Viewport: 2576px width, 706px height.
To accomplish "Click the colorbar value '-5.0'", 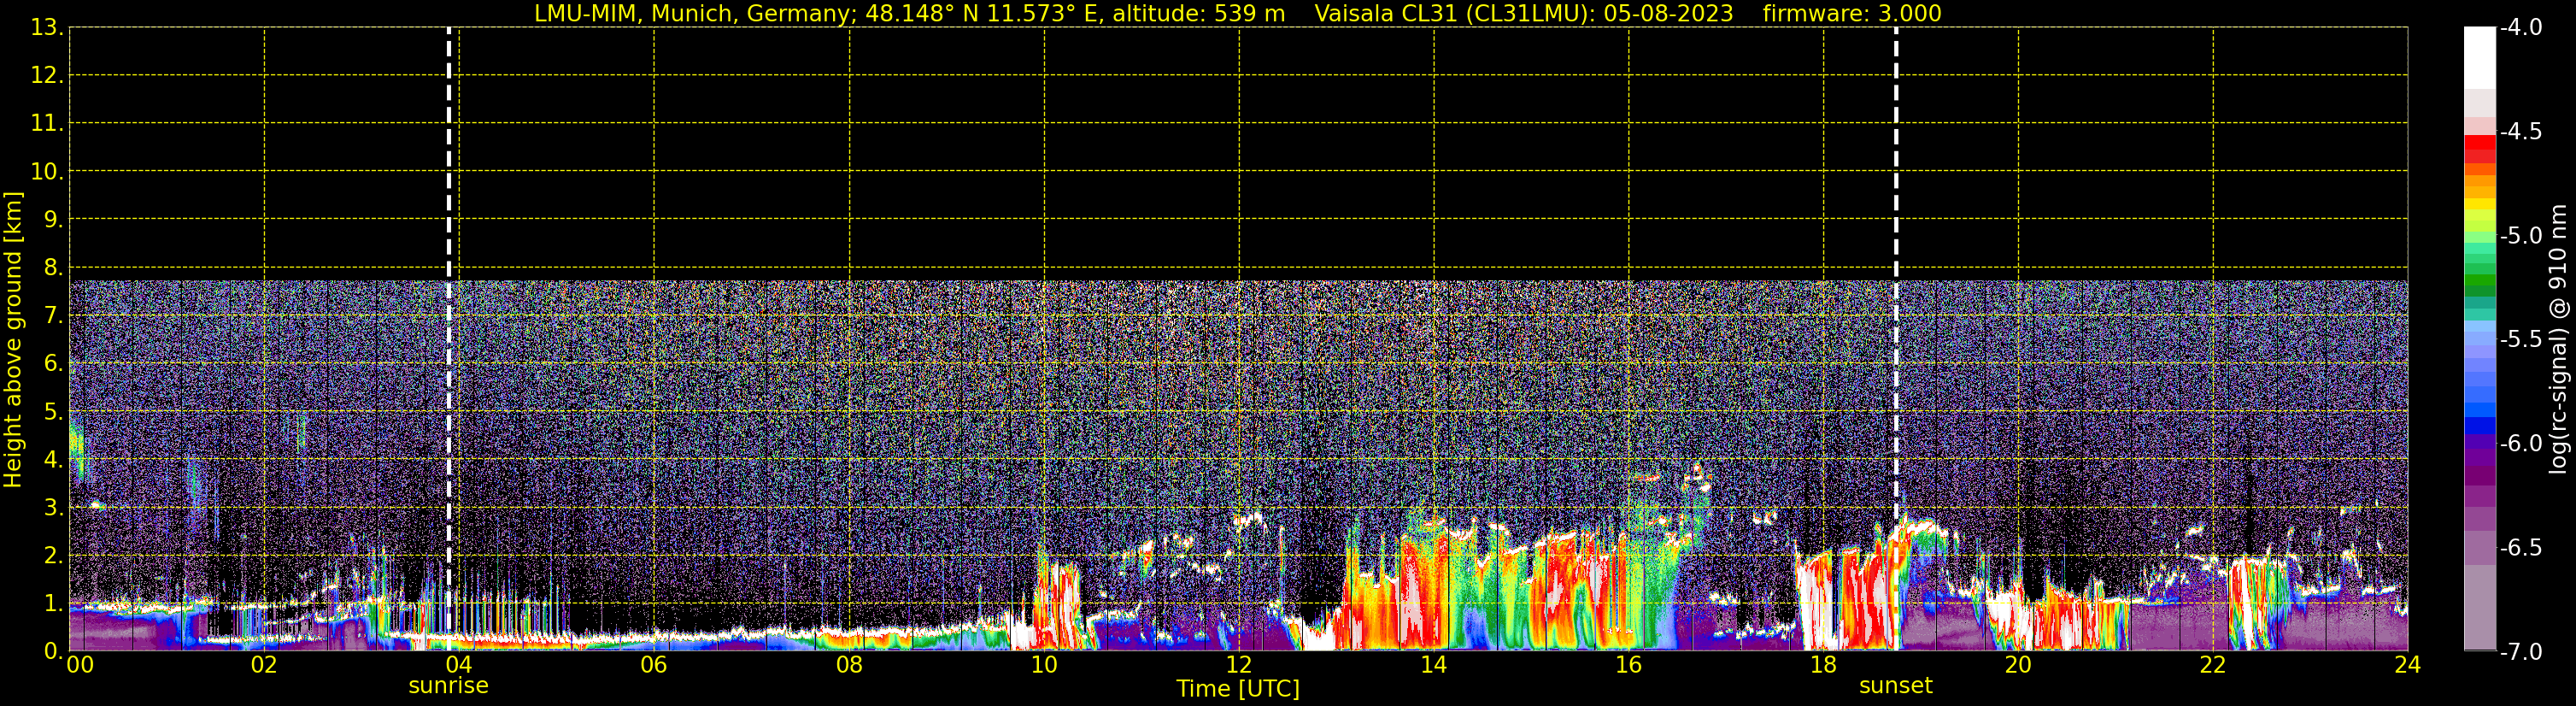I will coord(2520,236).
